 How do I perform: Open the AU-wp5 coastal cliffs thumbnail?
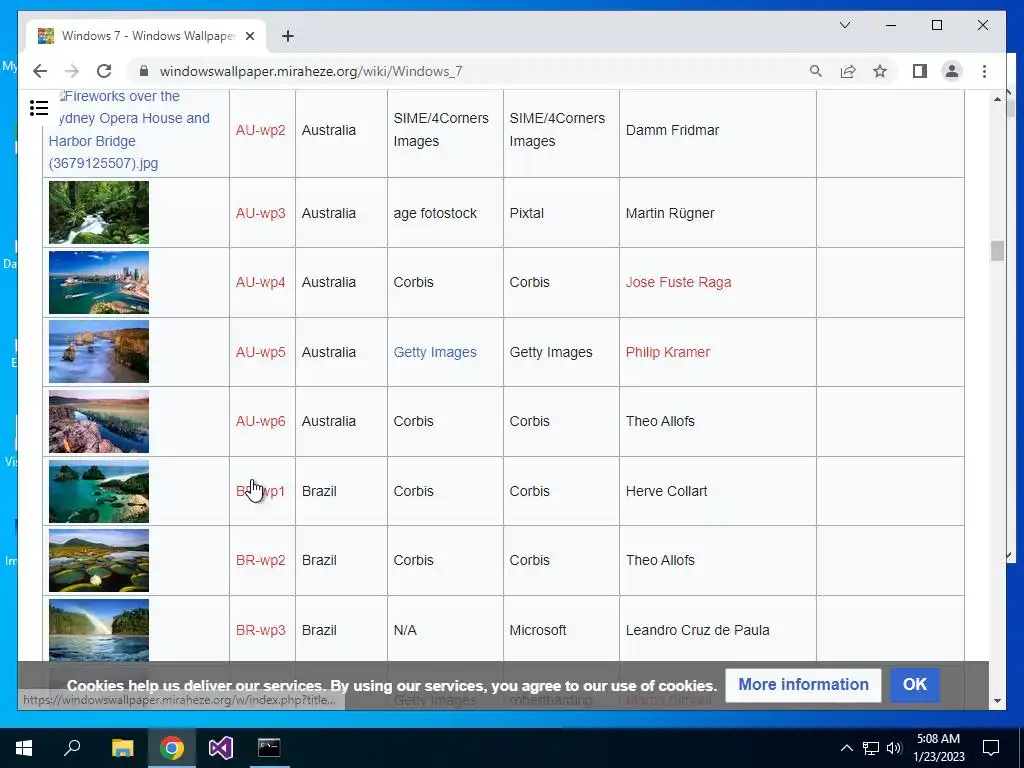point(99,352)
